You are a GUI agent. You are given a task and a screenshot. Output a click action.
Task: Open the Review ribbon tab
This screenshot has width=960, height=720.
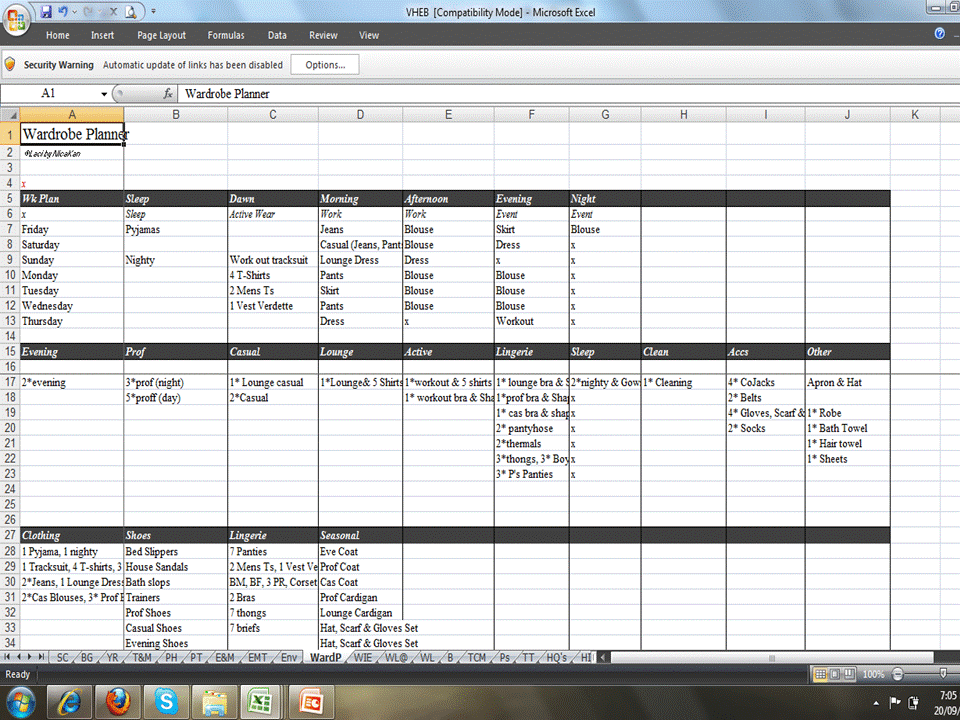point(323,36)
